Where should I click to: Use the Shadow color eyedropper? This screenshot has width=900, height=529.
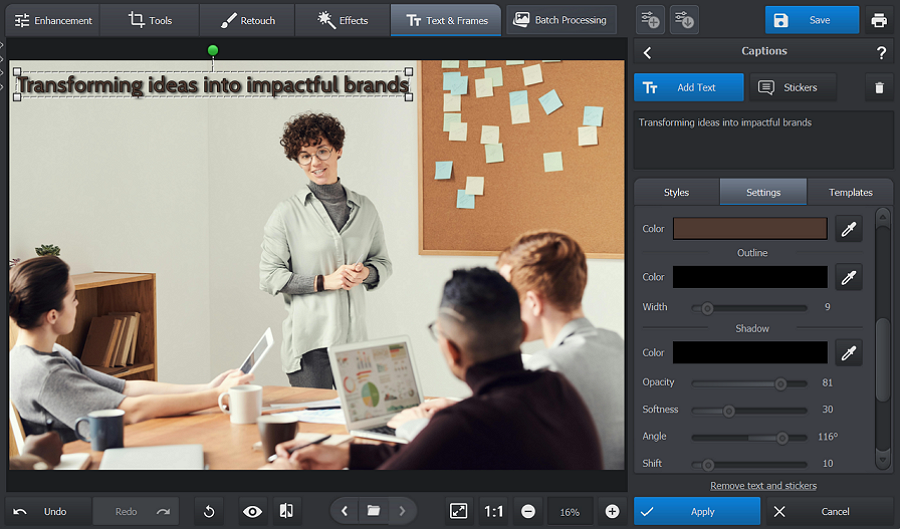[848, 352]
